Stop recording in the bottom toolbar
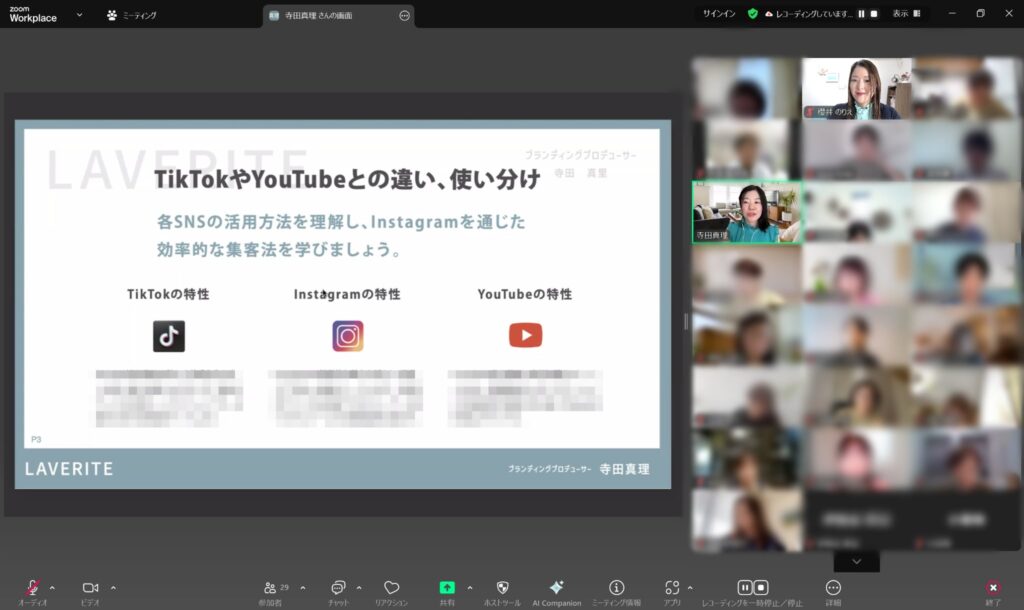The height and width of the screenshot is (610, 1024). (x=761, y=587)
